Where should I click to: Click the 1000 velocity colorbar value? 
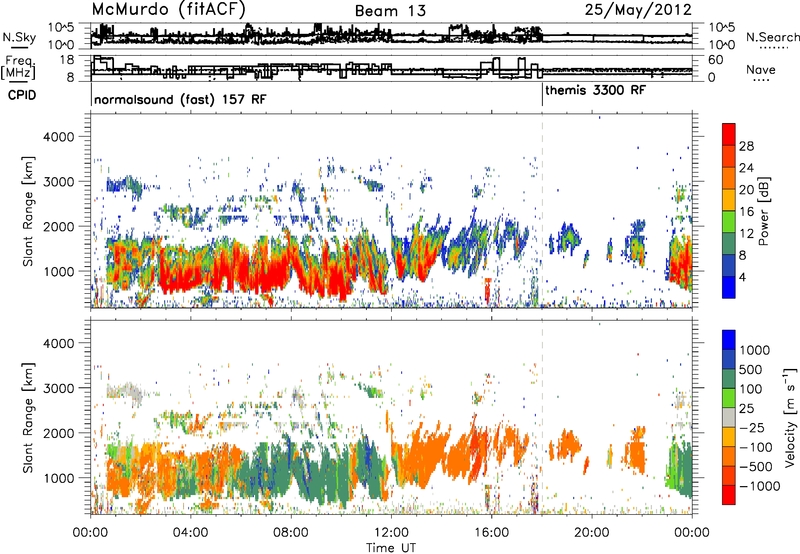click(x=755, y=350)
